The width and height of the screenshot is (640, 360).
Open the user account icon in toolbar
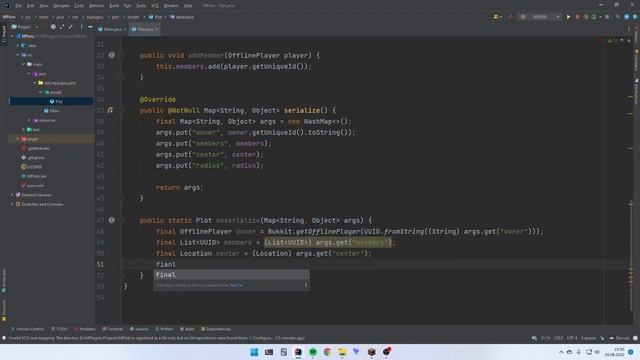(x=497, y=17)
